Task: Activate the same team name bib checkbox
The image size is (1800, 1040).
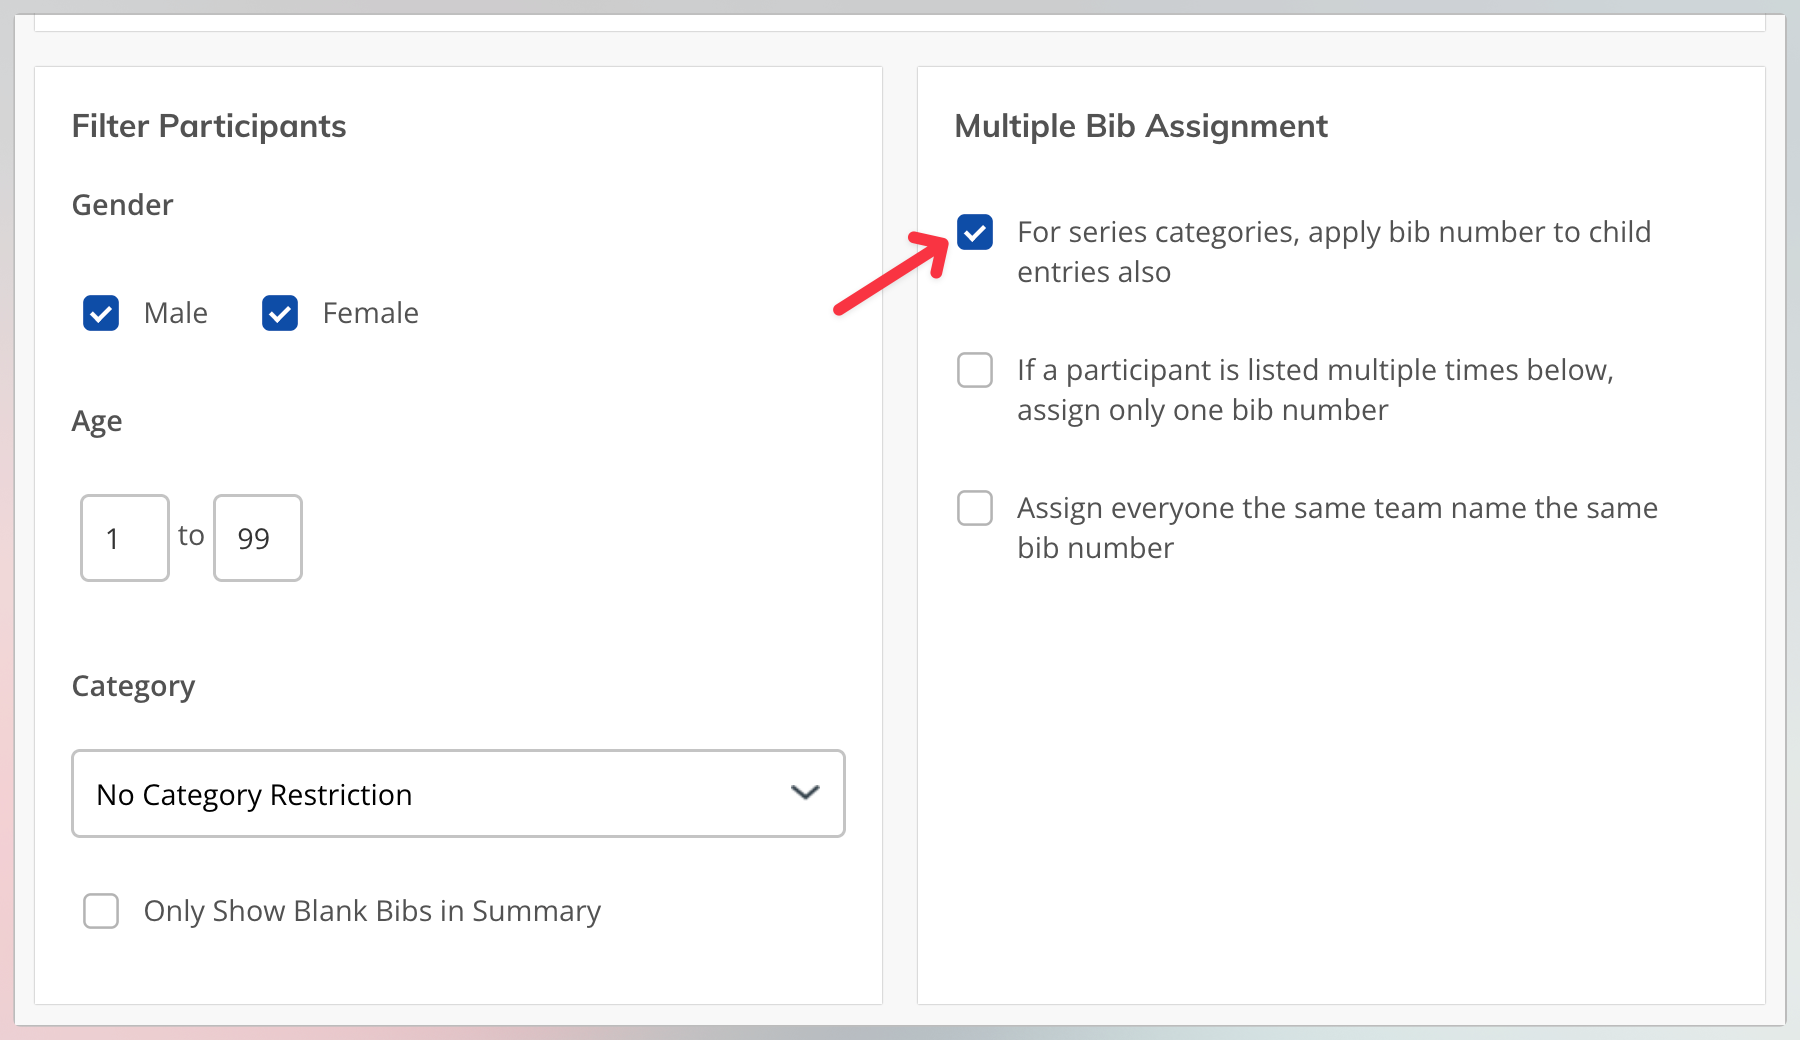Action: click(973, 508)
